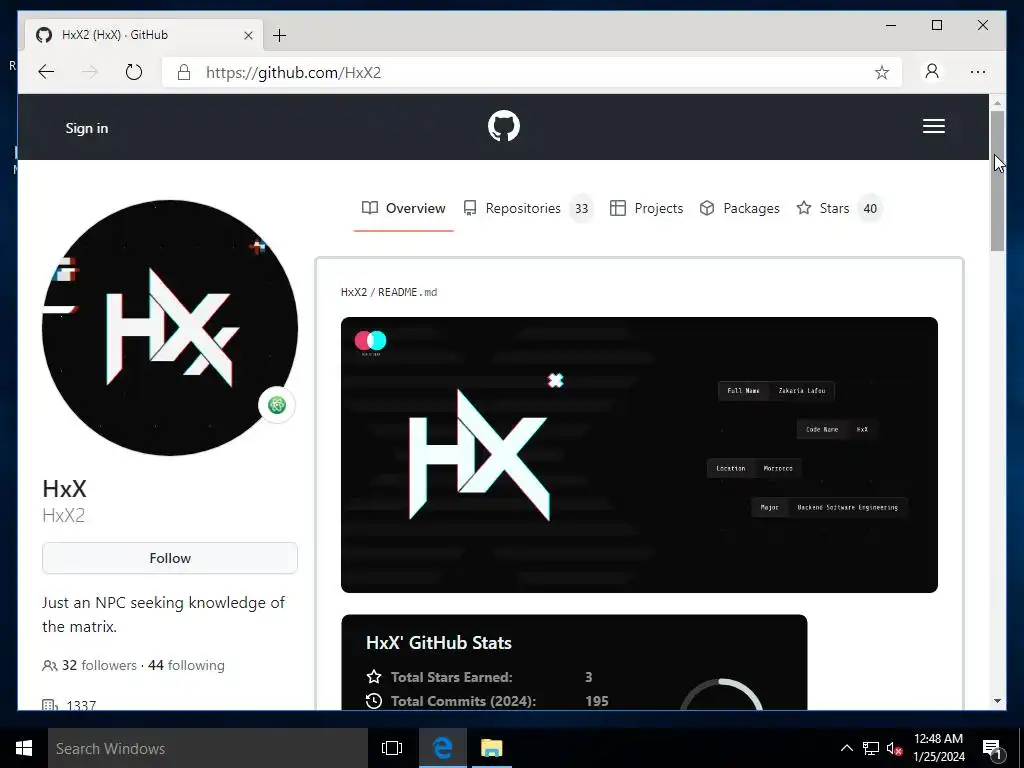Go back with the browser back arrow
This screenshot has width=1024, height=768.
(x=46, y=72)
